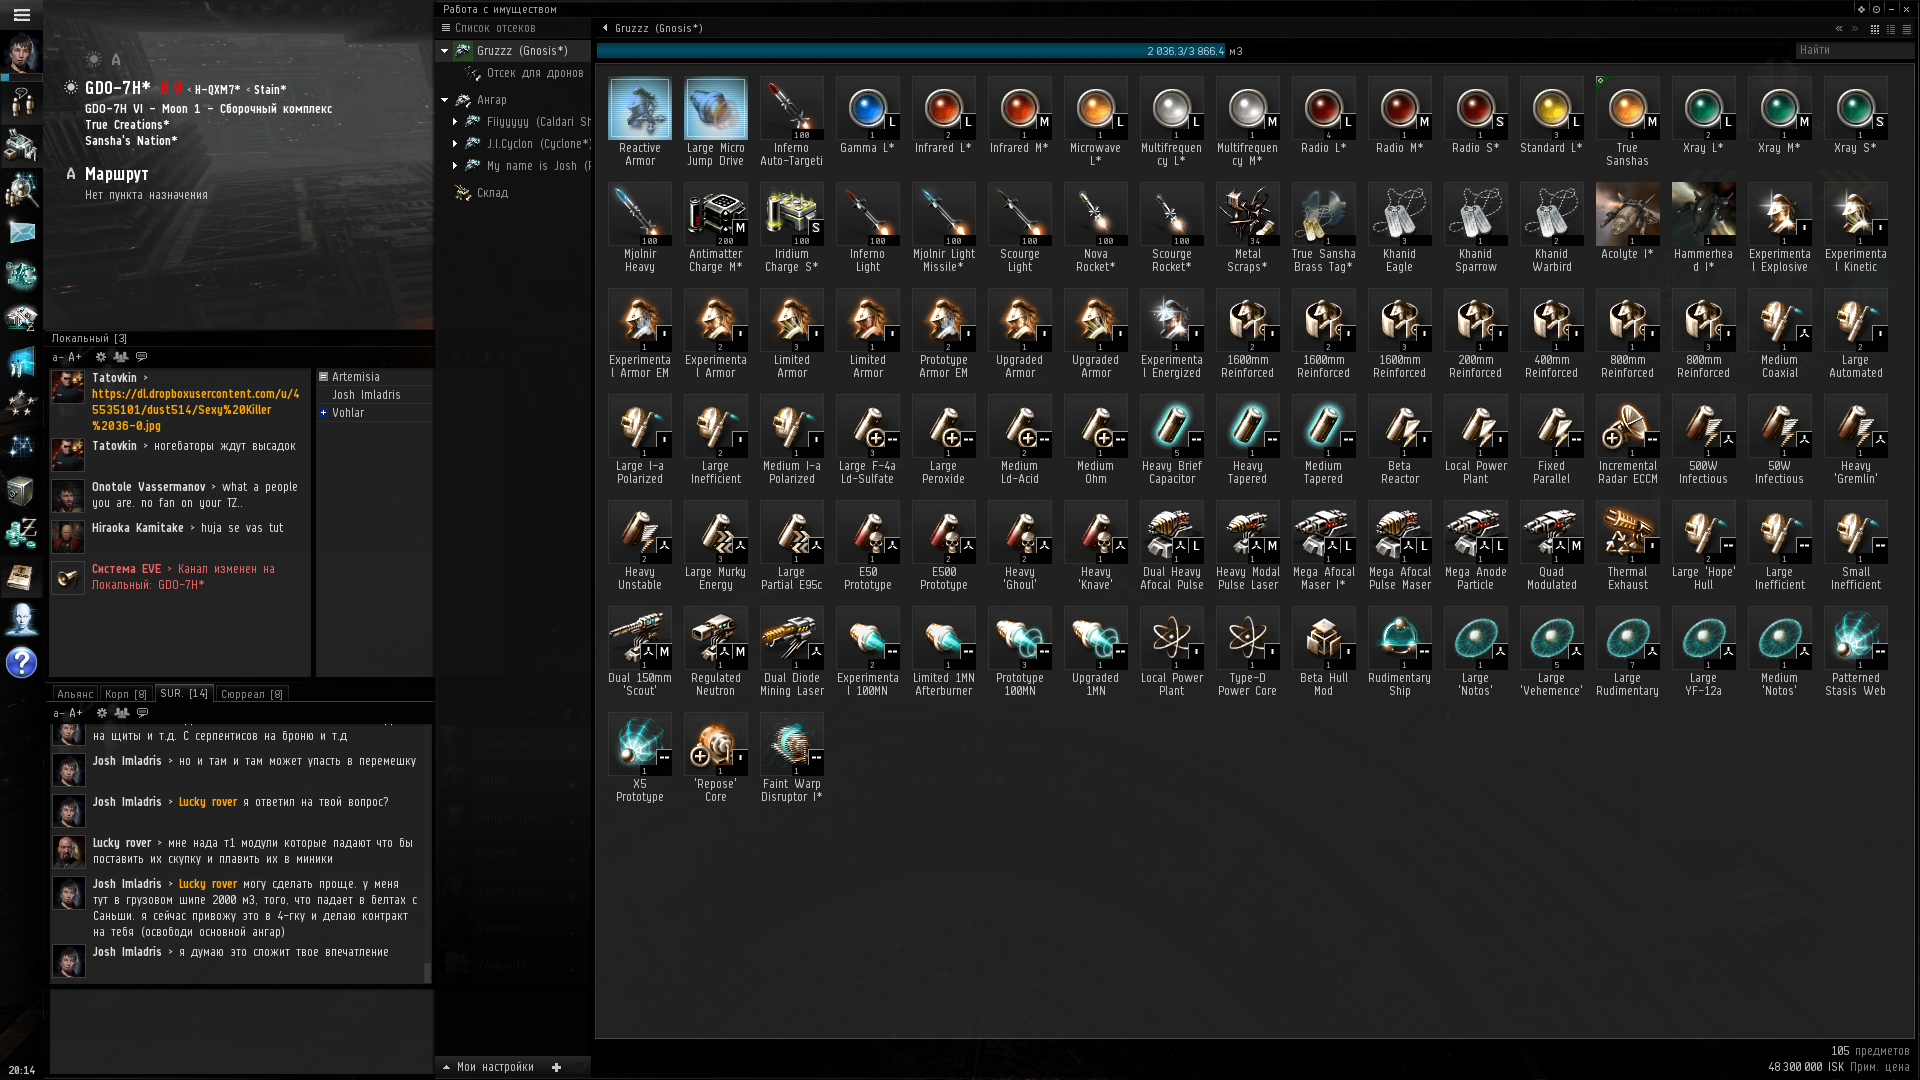1920x1080 pixels.
Task: Select the Reactive Armor item
Action: pos(640,122)
